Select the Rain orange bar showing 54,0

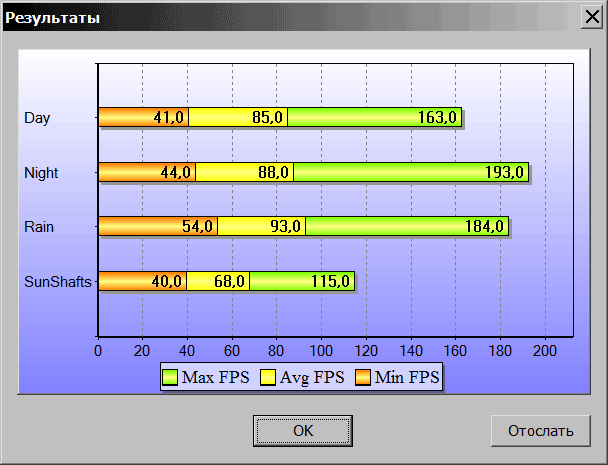click(x=157, y=227)
